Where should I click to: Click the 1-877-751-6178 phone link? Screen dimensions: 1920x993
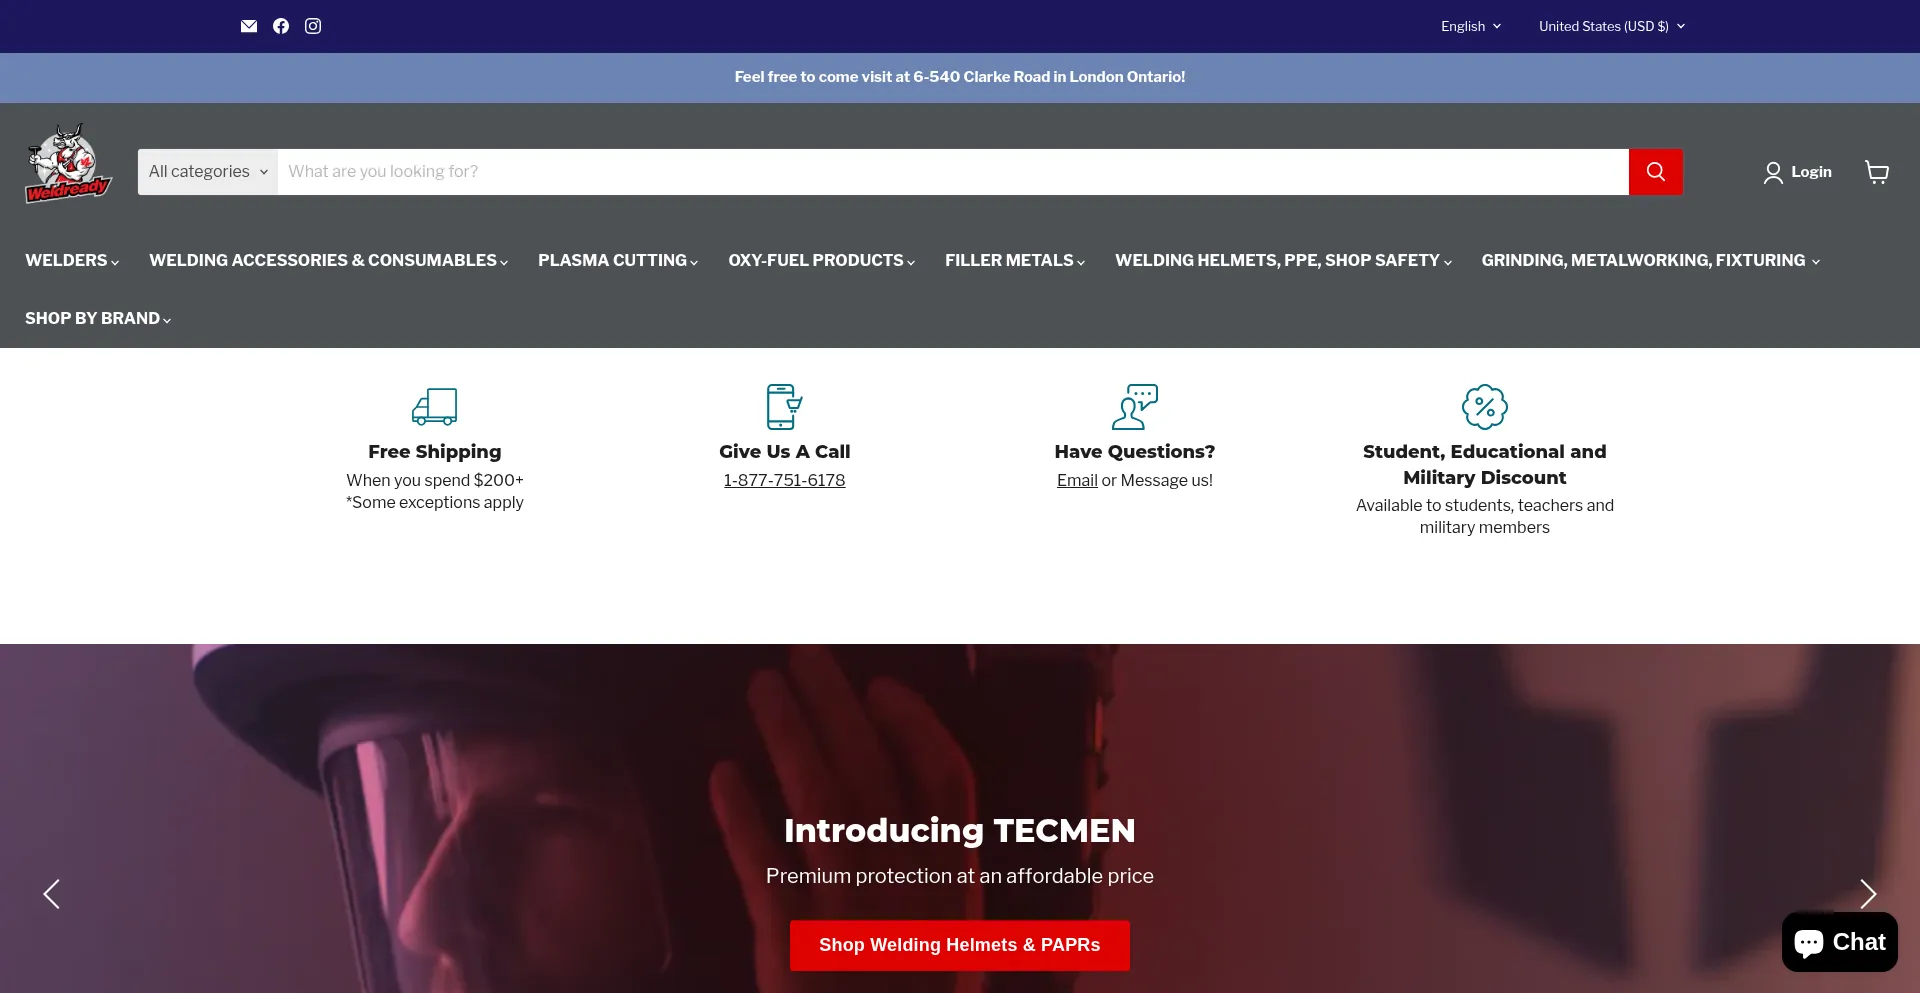pos(784,480)
